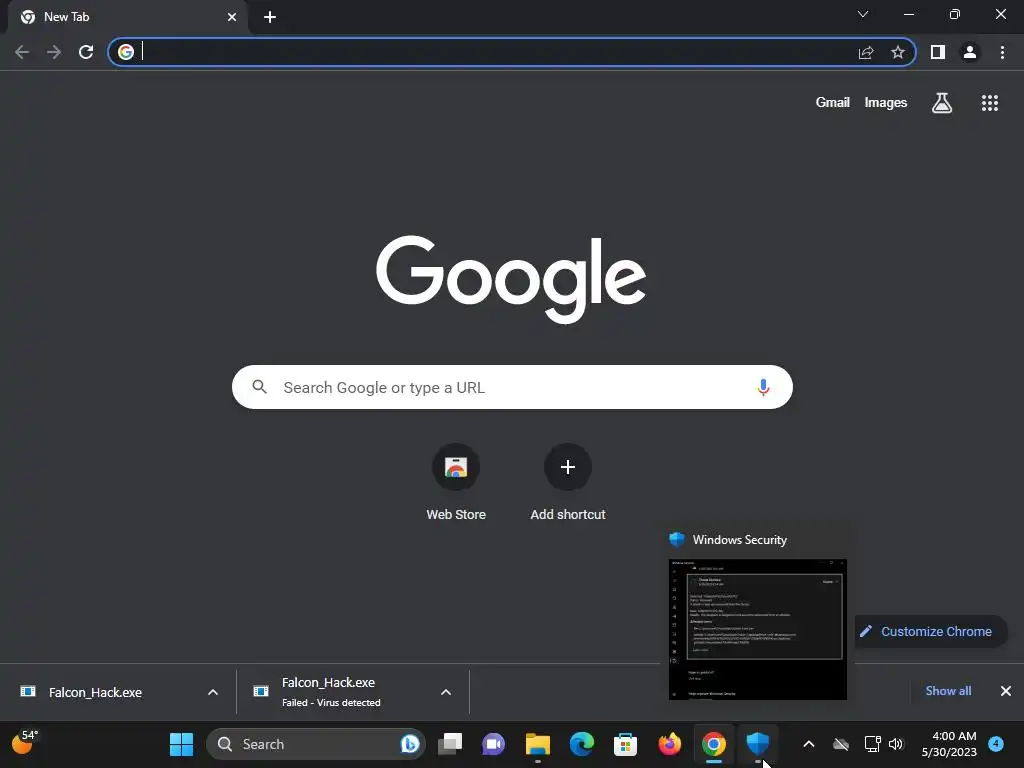This screenshot has width=1024, height=768.
Task: Open File Explorer from taskbar
Action: coord(537,744)
